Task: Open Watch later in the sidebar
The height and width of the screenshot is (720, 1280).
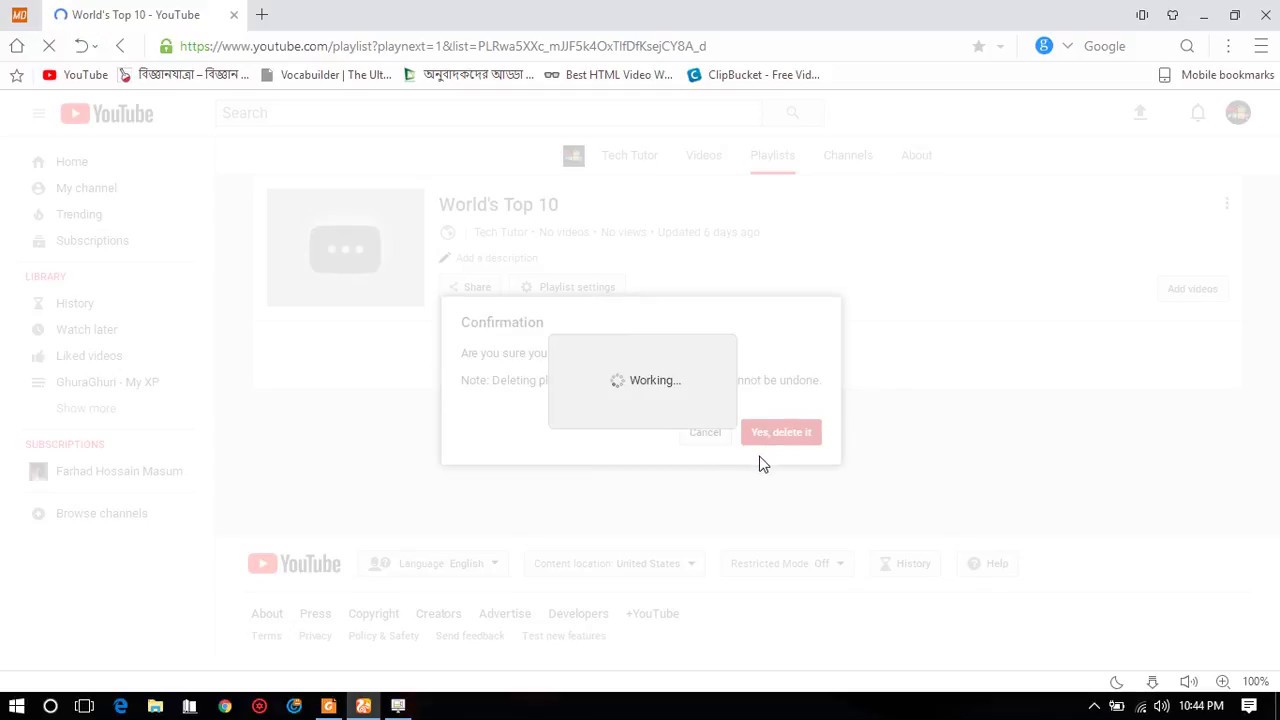Action: tap(87, 329)
